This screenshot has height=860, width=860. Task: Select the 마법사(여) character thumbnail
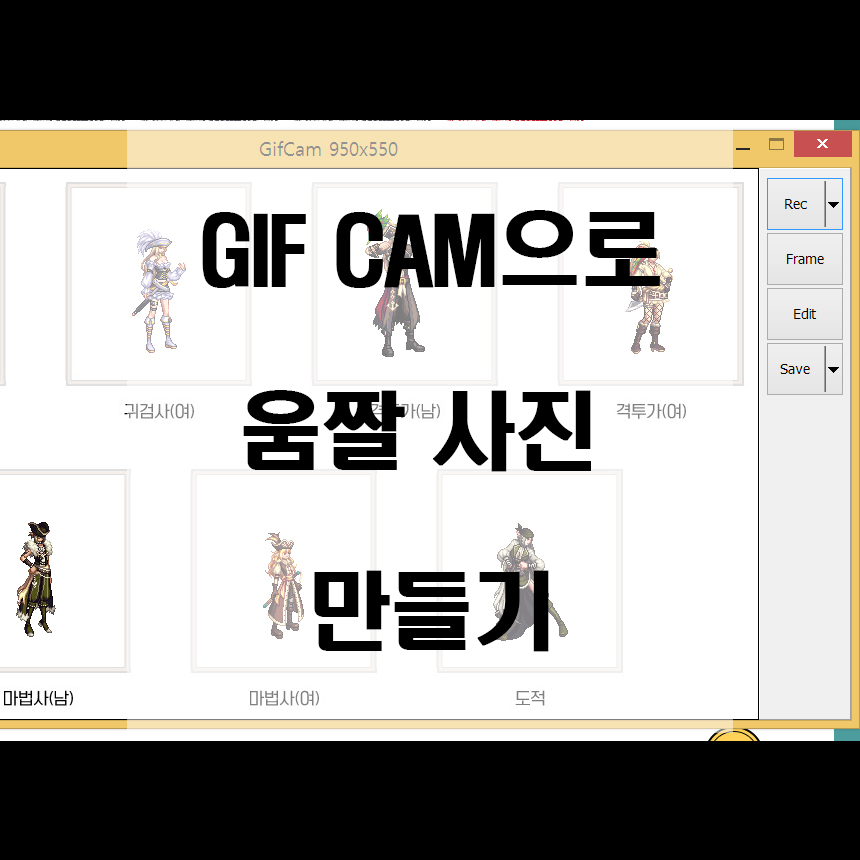pyautogui.click(x=284, y=571)
